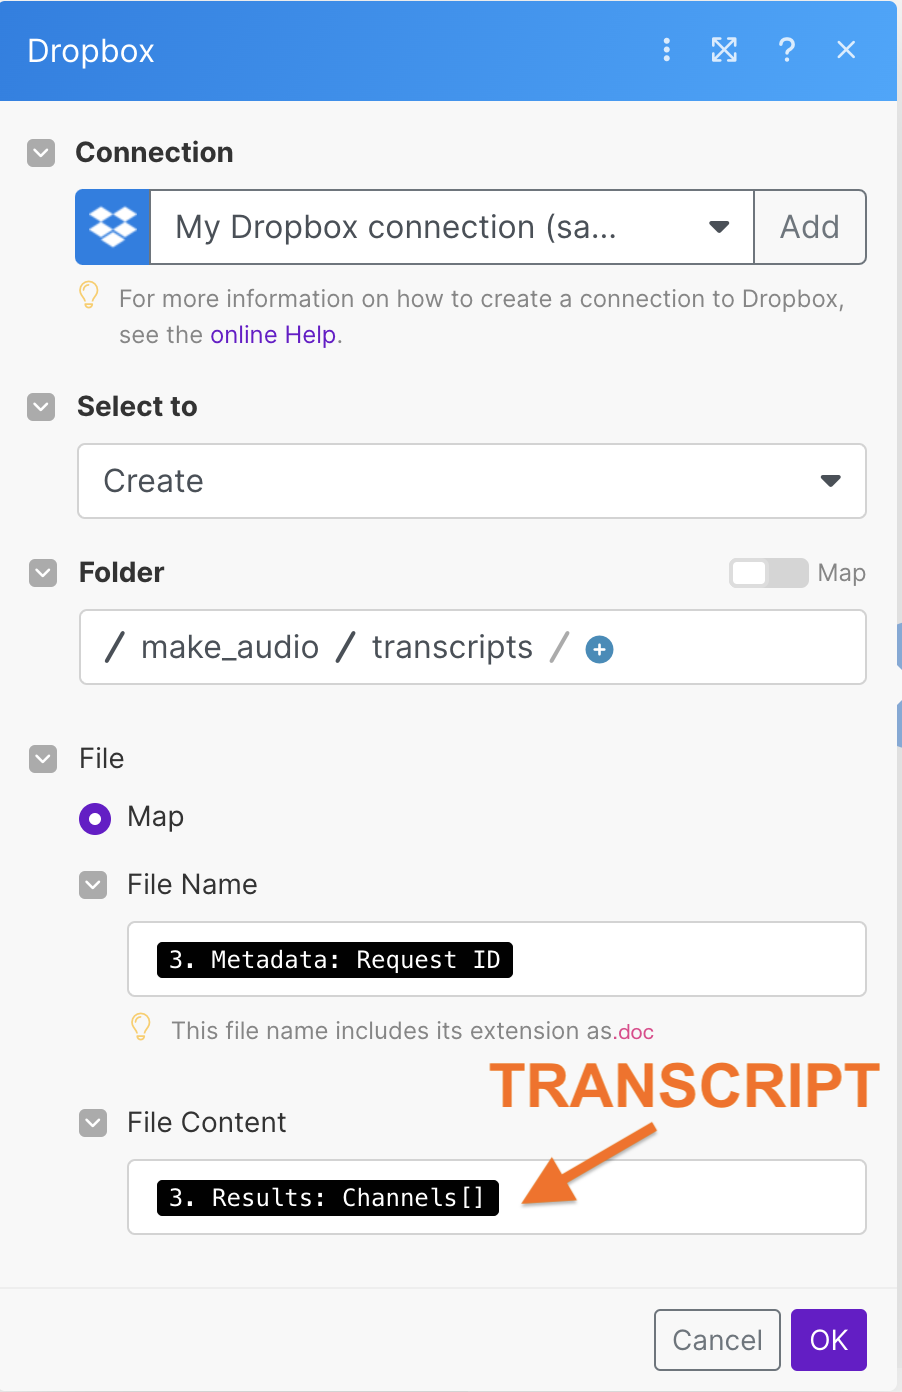
Task: Click the Dropbox logo icon
Action: coord(113,227)
